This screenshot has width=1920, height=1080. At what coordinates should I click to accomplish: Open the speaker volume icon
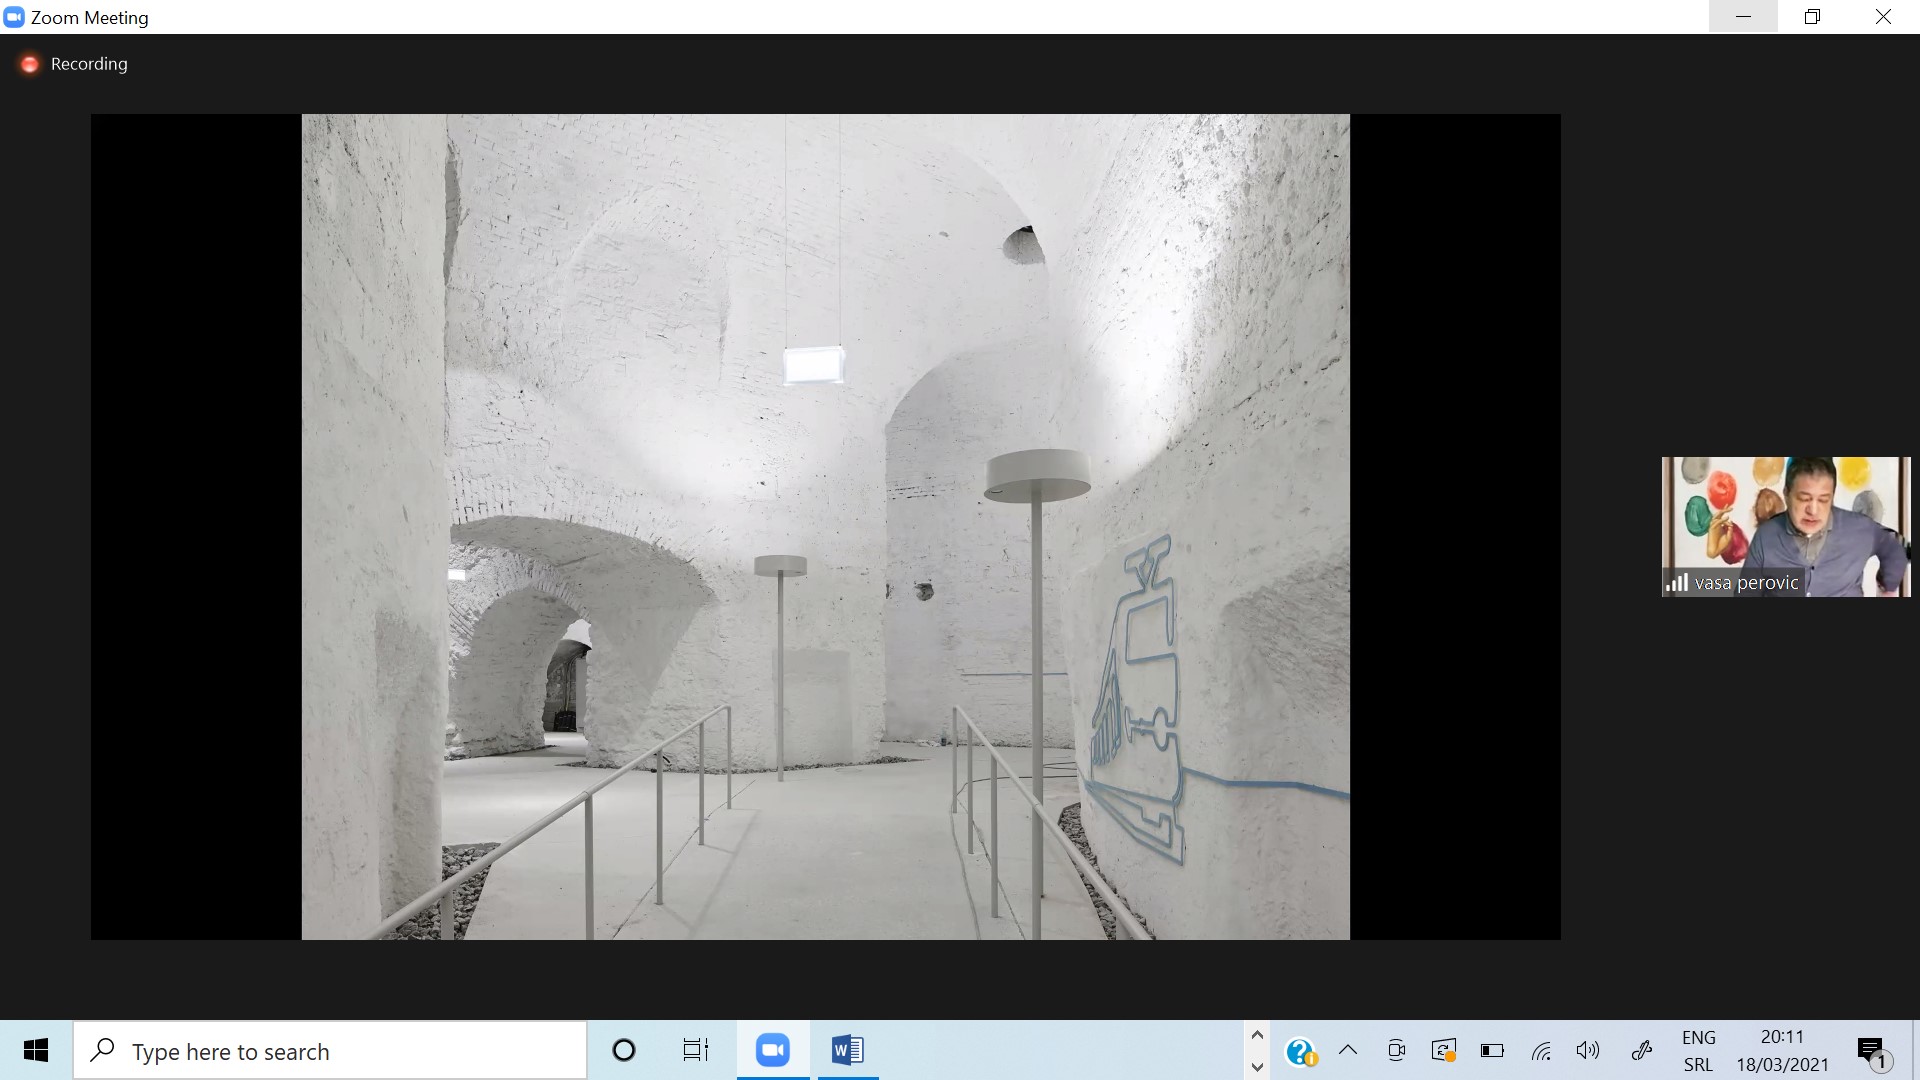[x=1588, y=1050]
